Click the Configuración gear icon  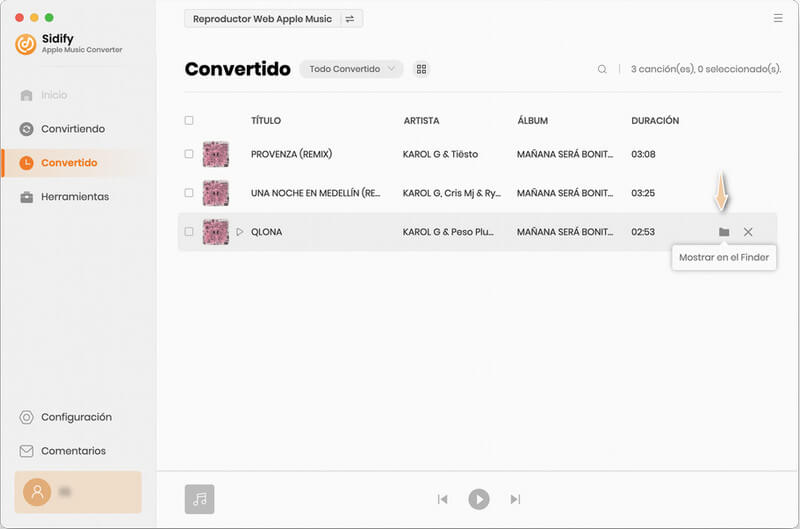coord(26,417)
